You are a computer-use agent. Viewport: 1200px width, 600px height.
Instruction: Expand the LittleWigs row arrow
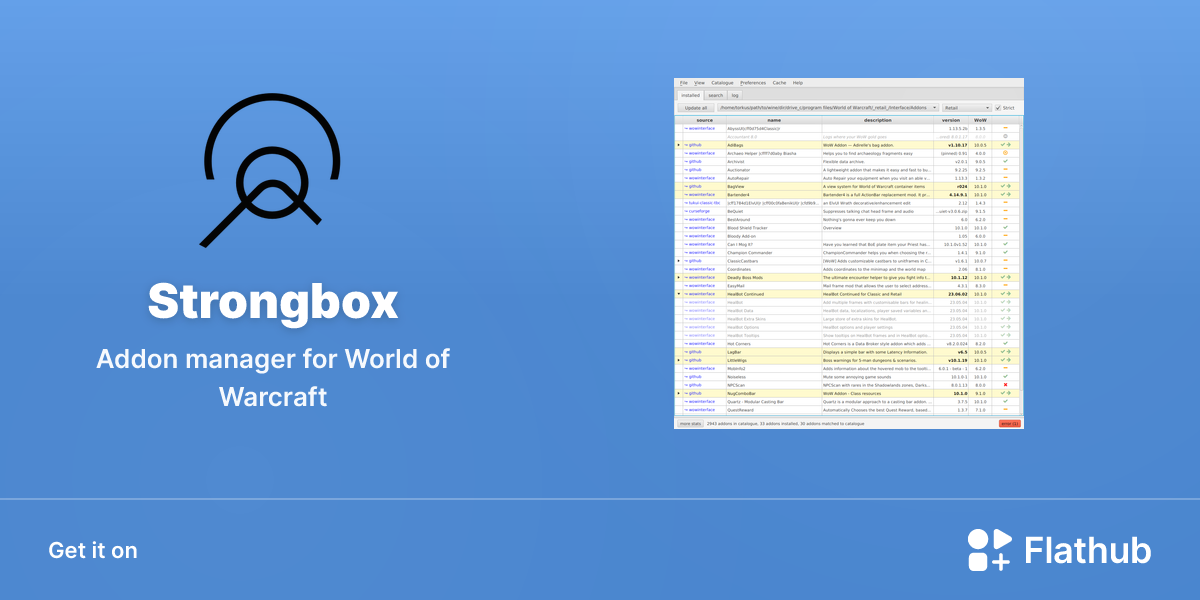tap(678, 360)
